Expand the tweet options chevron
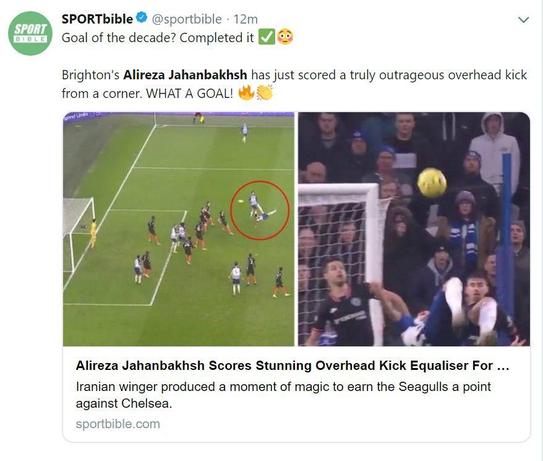Viewport: 543px width, 461px height. click(x=523, y=20)
